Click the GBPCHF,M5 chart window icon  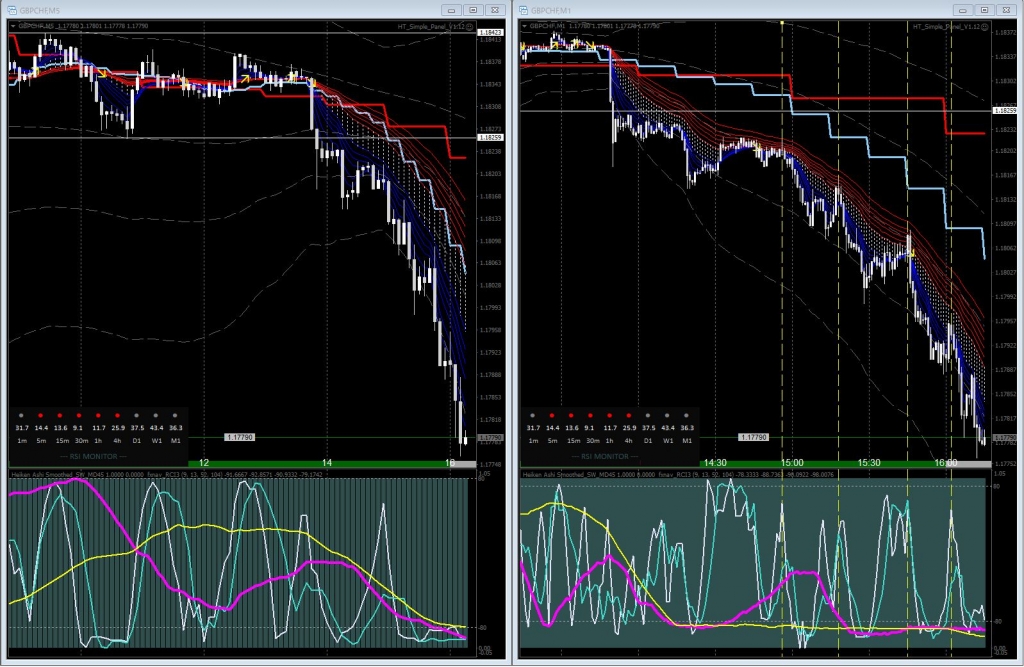pyautogui.click(x=10, y=9)
